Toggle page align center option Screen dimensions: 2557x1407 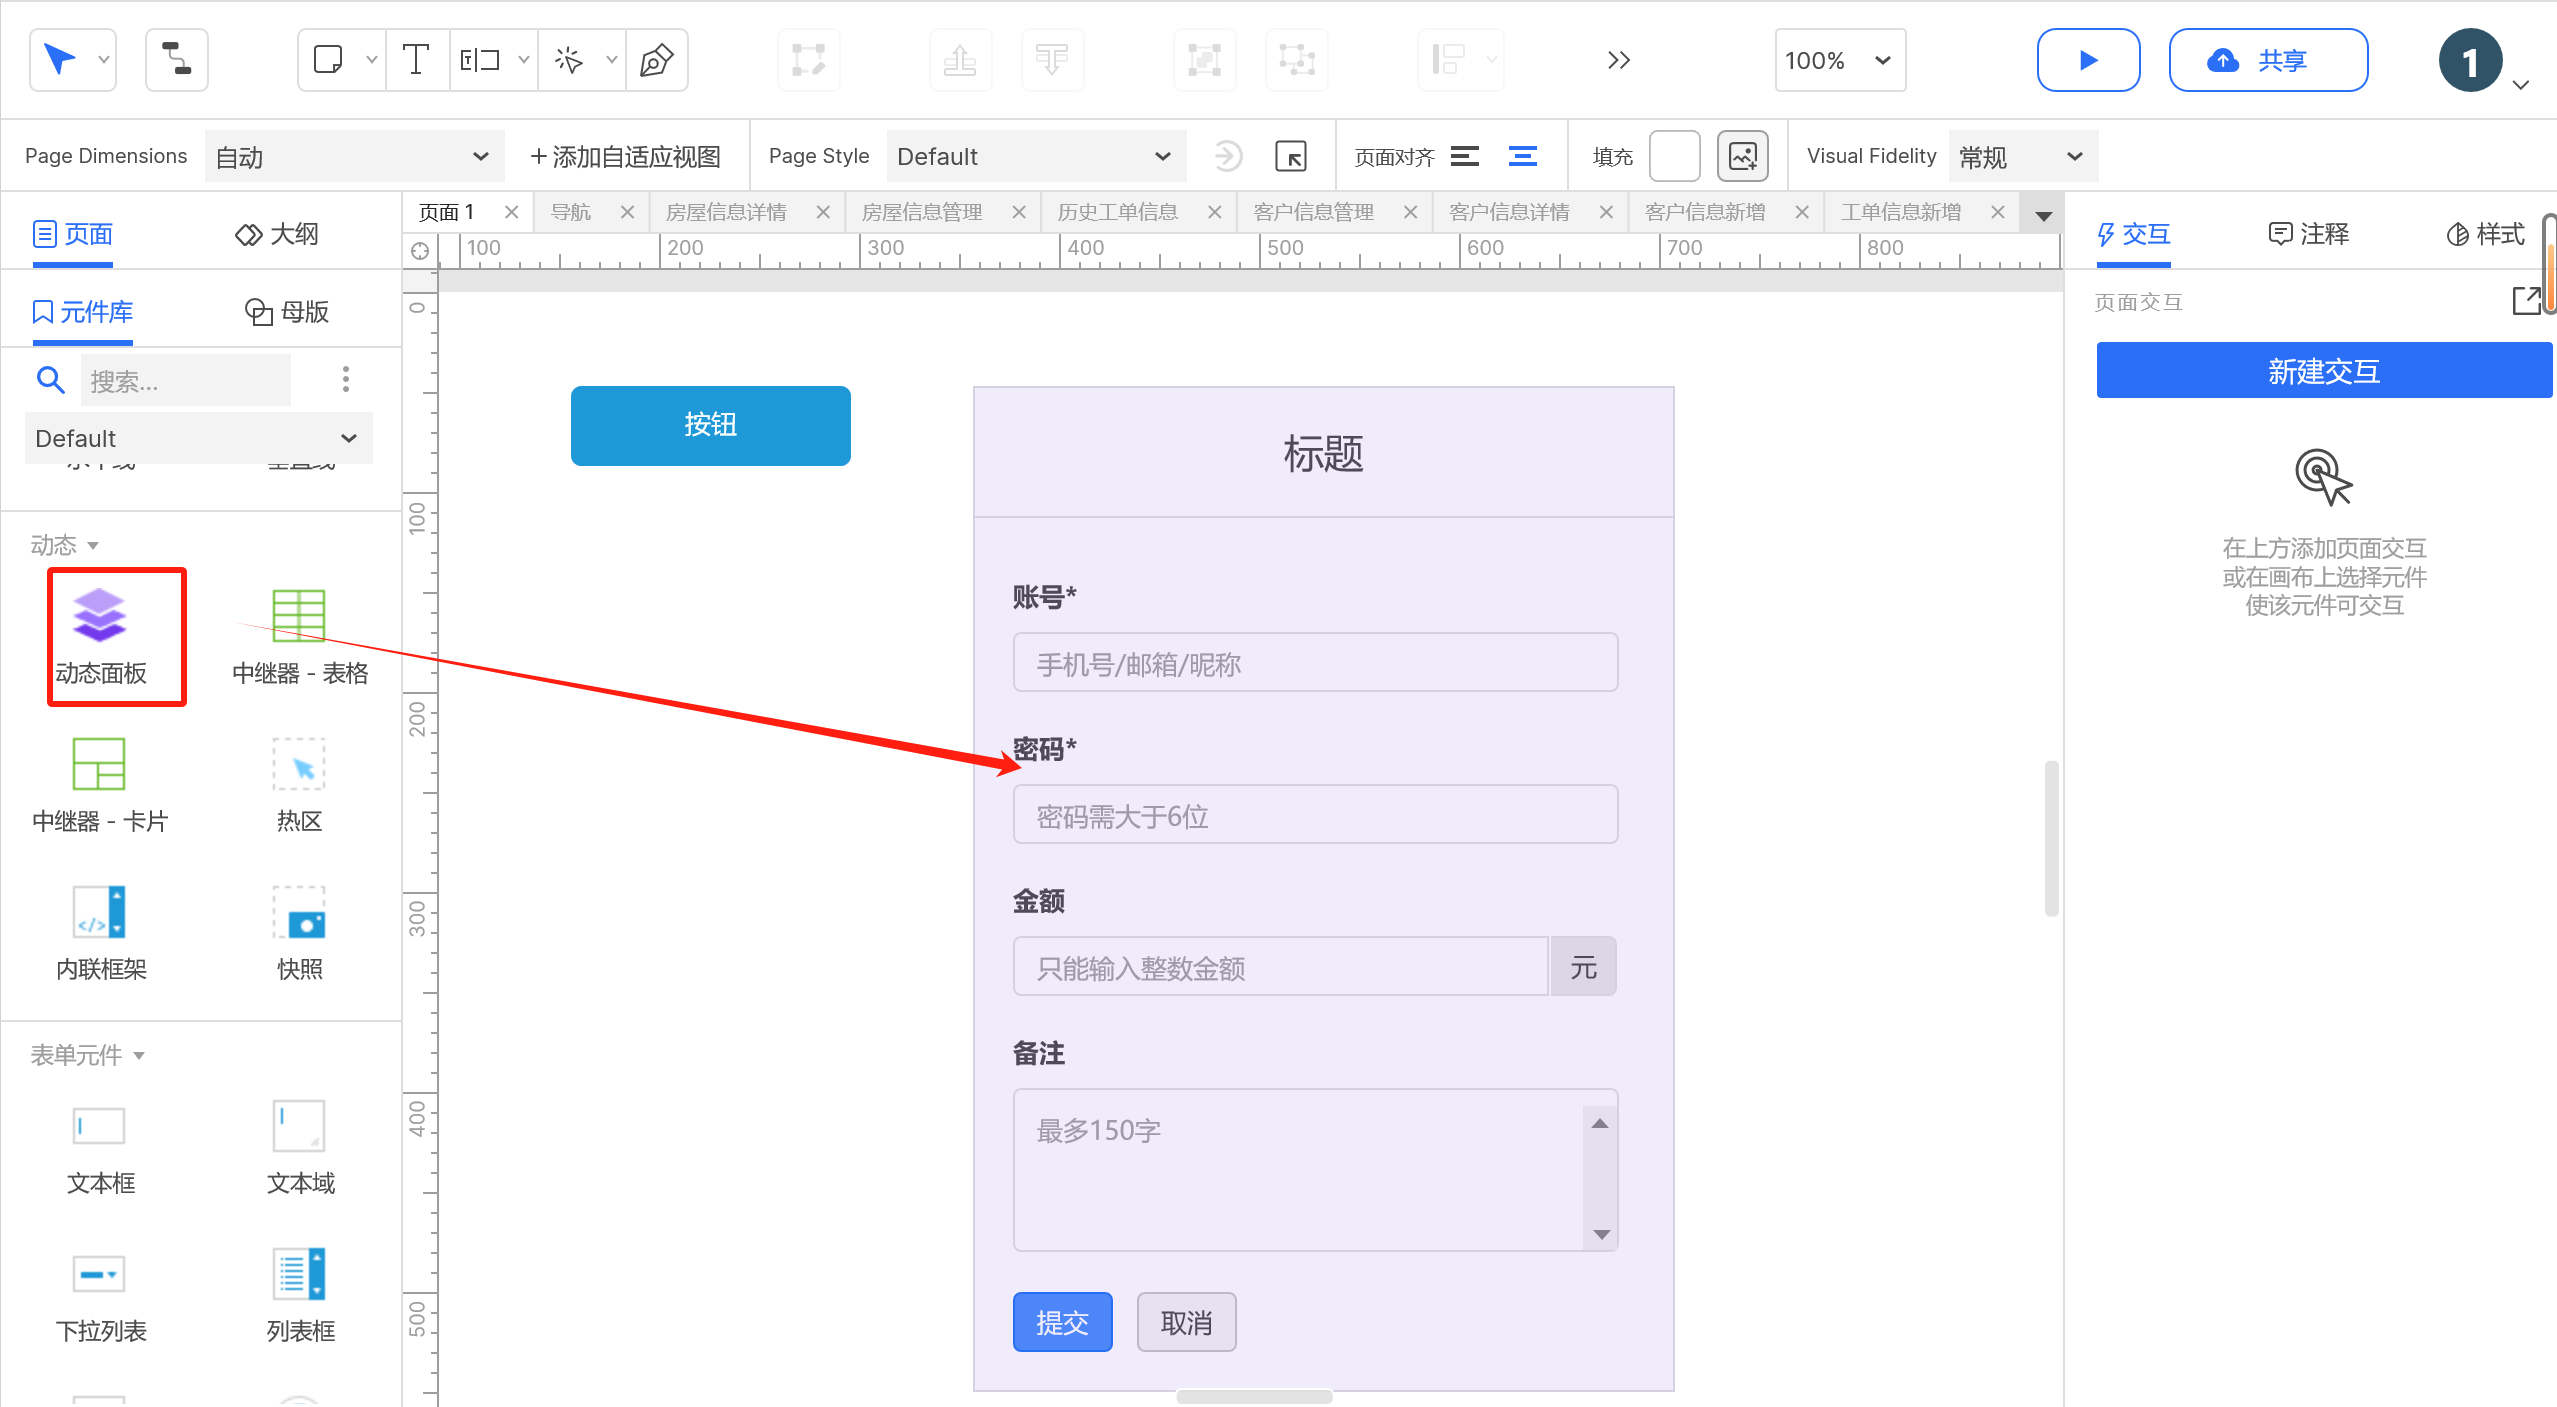1523,156
